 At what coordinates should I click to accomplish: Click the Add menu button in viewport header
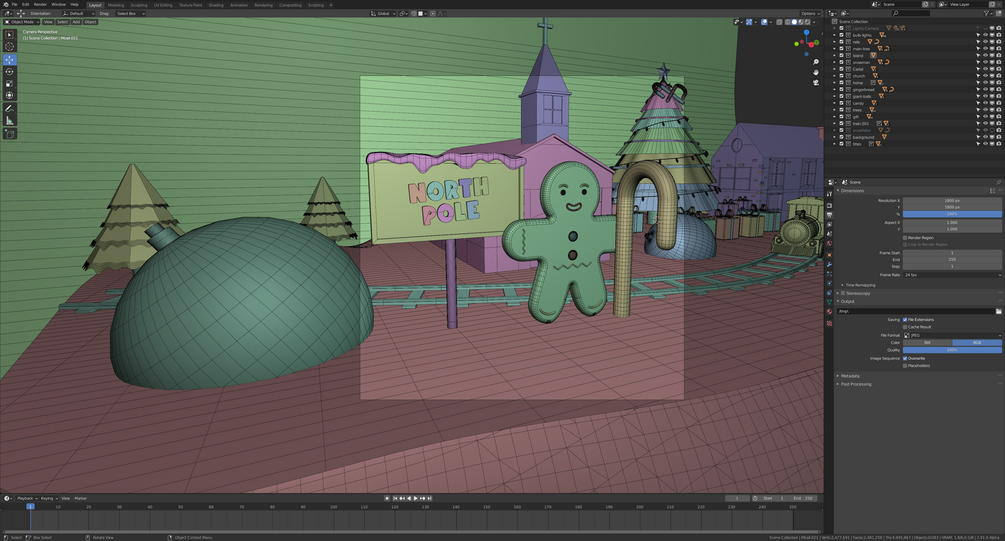pos(76,21)
